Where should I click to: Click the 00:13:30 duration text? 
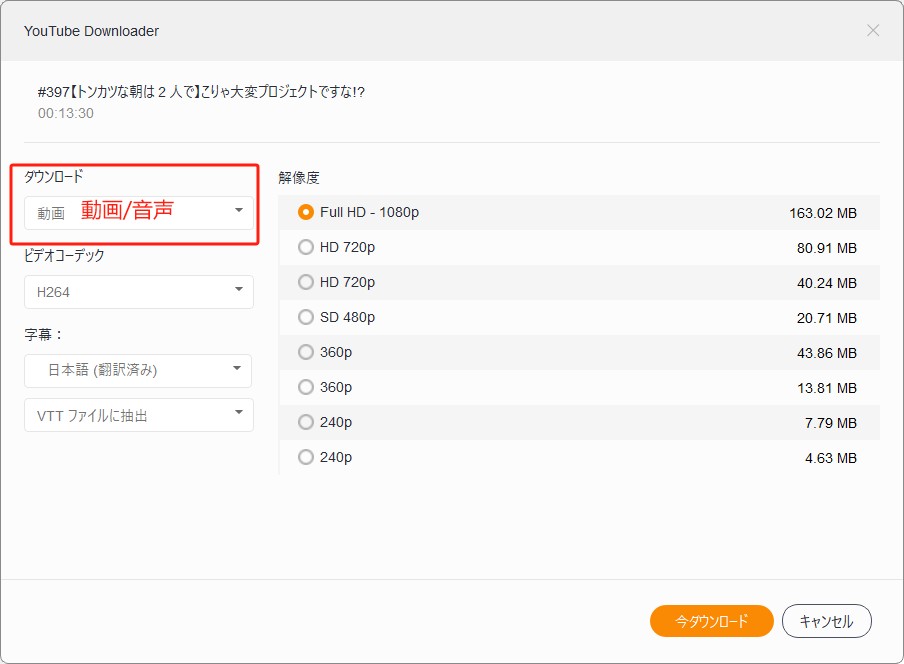coord(66,113)
